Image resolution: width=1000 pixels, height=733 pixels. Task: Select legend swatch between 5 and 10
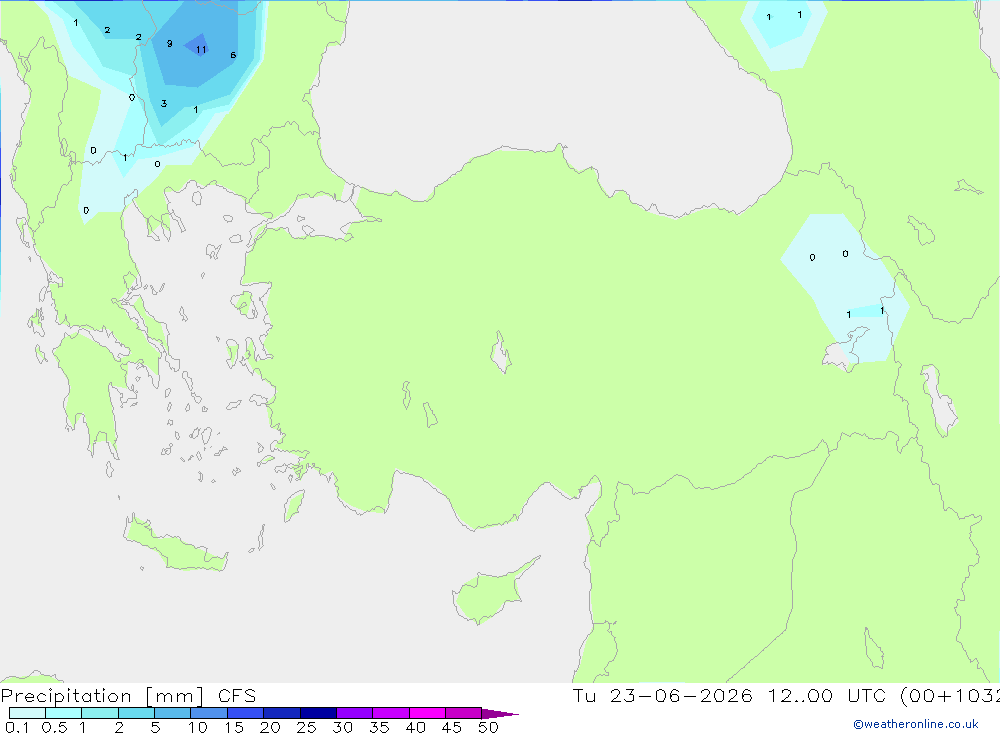172,713
